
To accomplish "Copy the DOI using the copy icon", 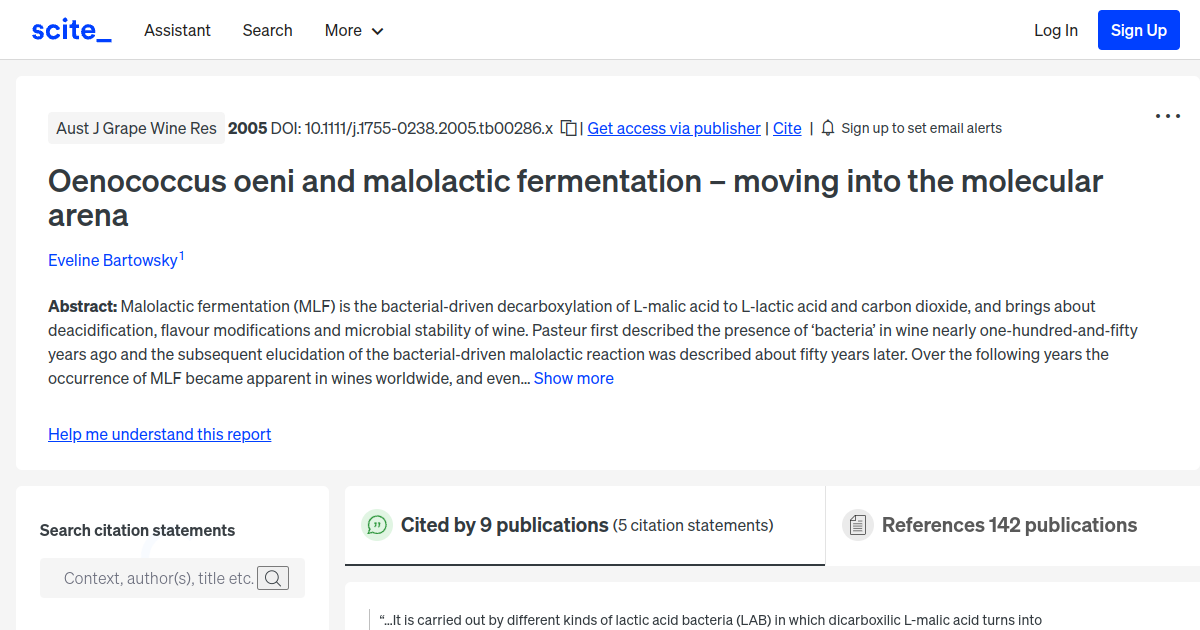I will [567, 128].
